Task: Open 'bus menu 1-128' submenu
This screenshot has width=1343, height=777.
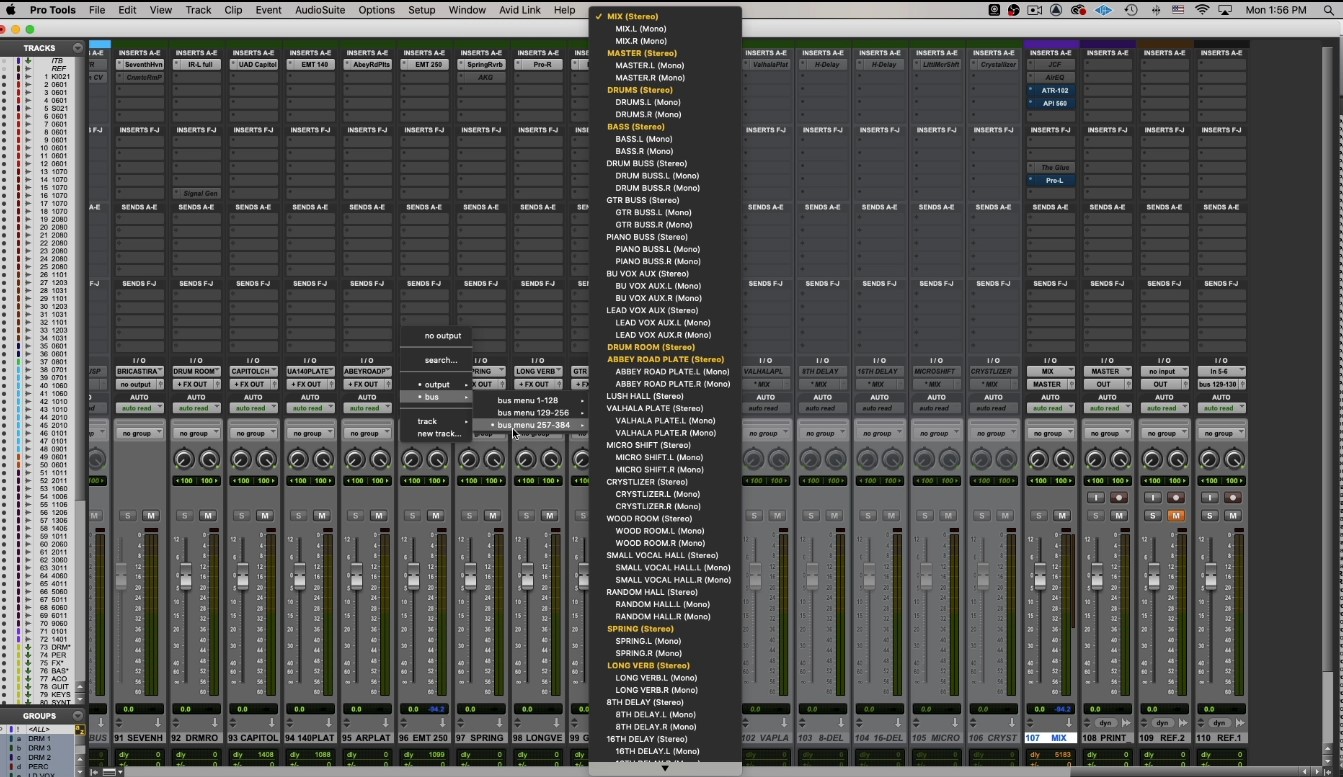Action: tap(531, 400)
